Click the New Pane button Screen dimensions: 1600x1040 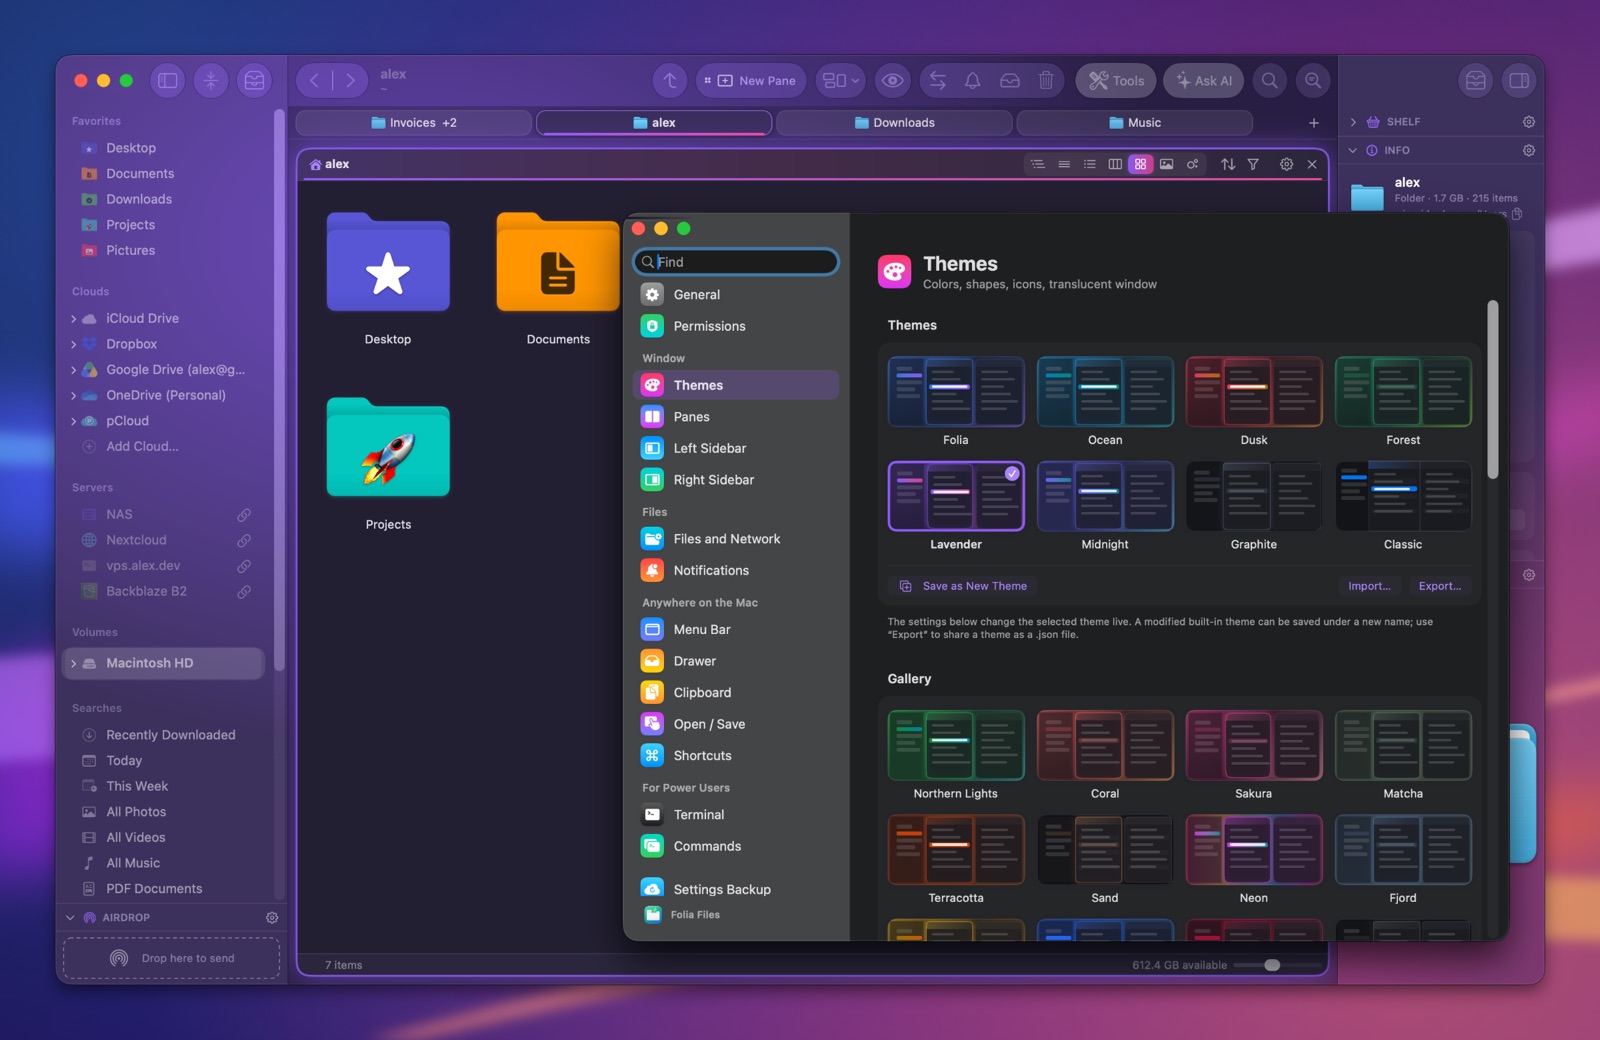coord(750,81)
